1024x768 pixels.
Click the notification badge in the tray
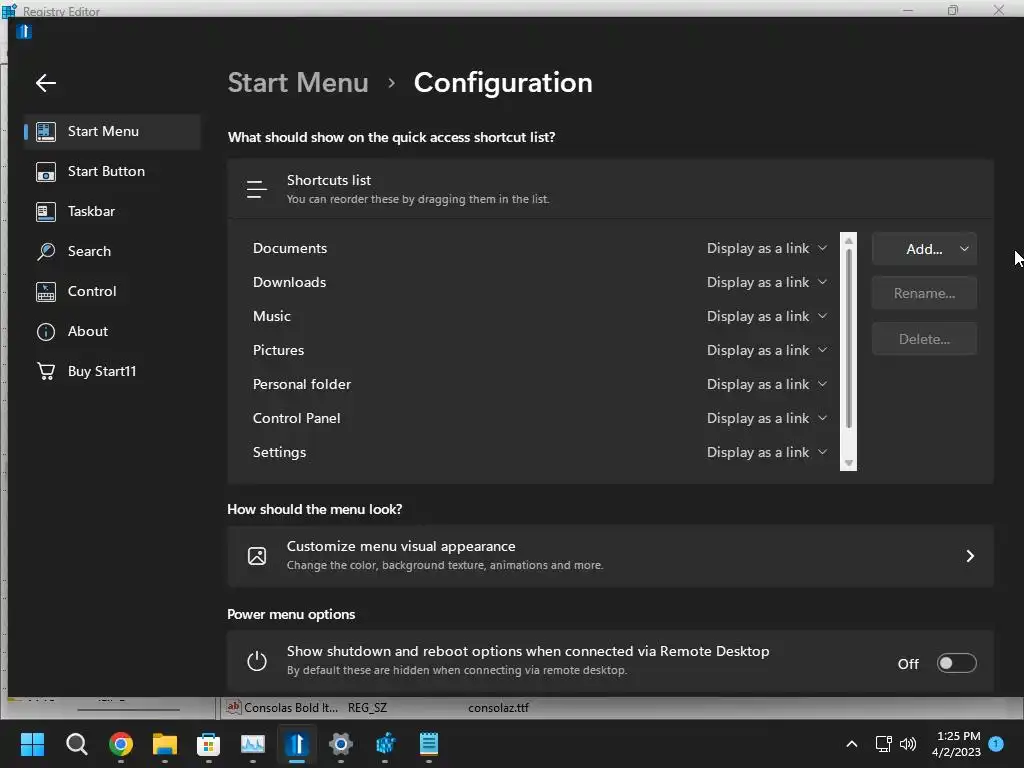(996, 743)
